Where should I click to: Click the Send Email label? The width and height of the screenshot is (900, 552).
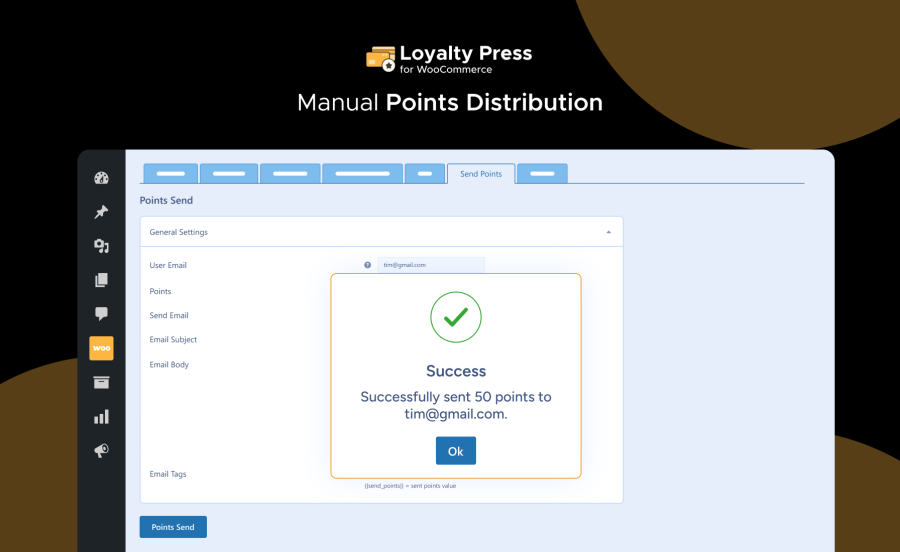(x=169, y=316)
